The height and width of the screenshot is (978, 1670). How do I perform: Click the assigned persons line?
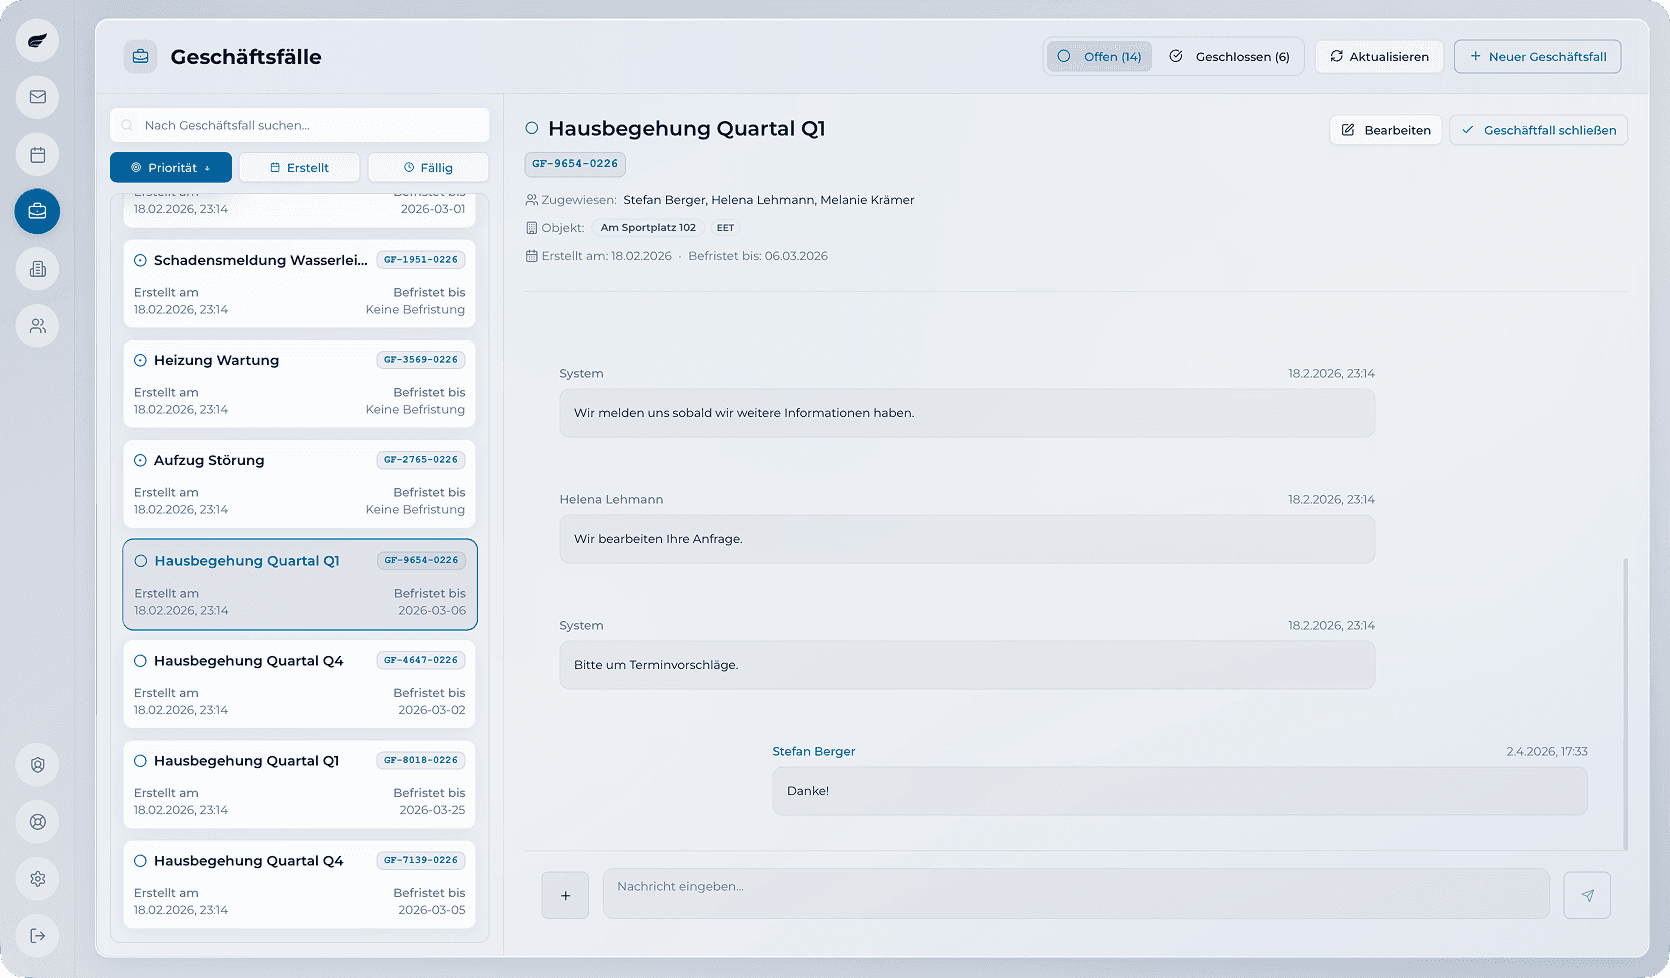720,200
